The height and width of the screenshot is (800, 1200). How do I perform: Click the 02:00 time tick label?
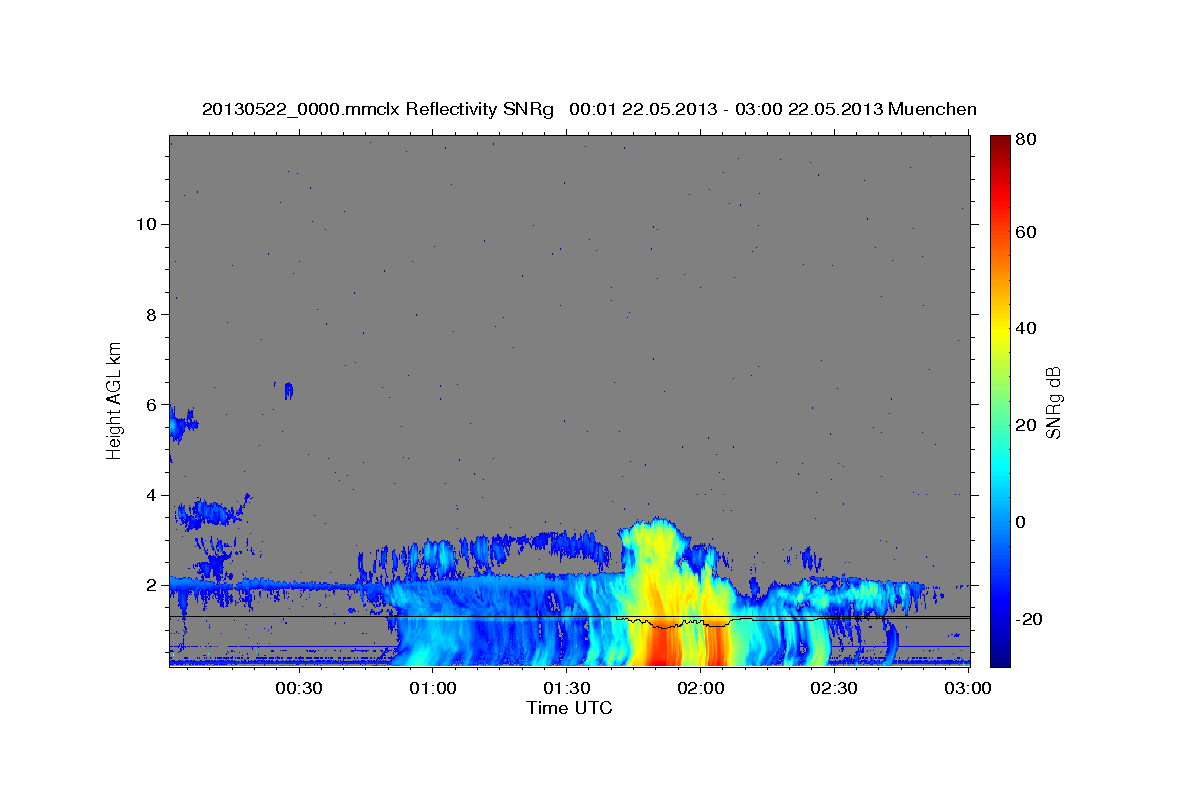tap(701, 688)
